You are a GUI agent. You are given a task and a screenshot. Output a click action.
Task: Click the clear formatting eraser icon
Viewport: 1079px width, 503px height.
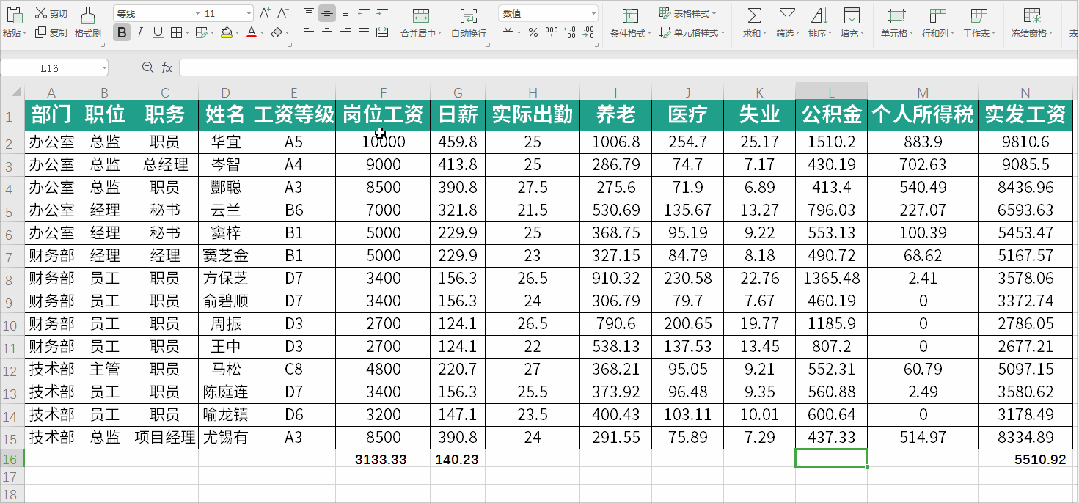(275, 32)
